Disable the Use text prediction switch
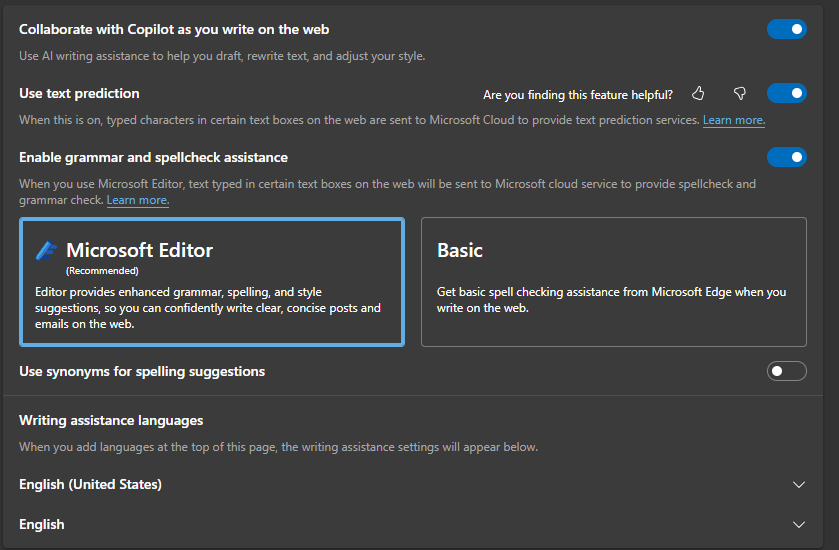Screen dimensions: 839x550 point(787,93)
